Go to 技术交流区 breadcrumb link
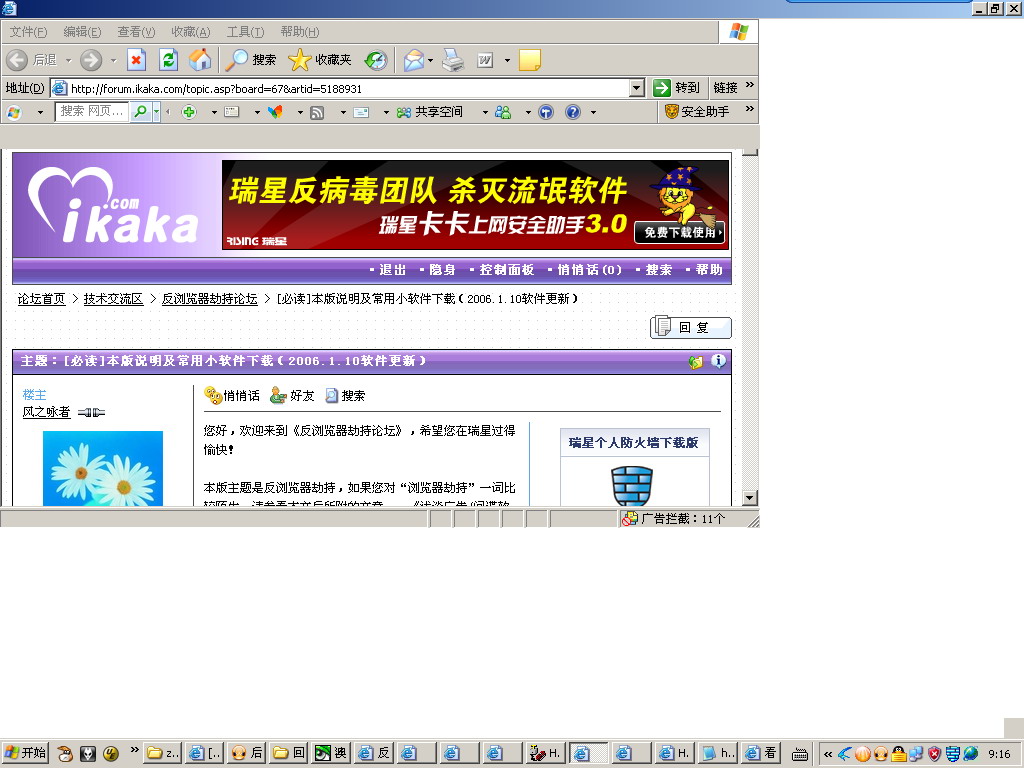The width and height of the screenshot is (1024, 768). coord(114,299)
